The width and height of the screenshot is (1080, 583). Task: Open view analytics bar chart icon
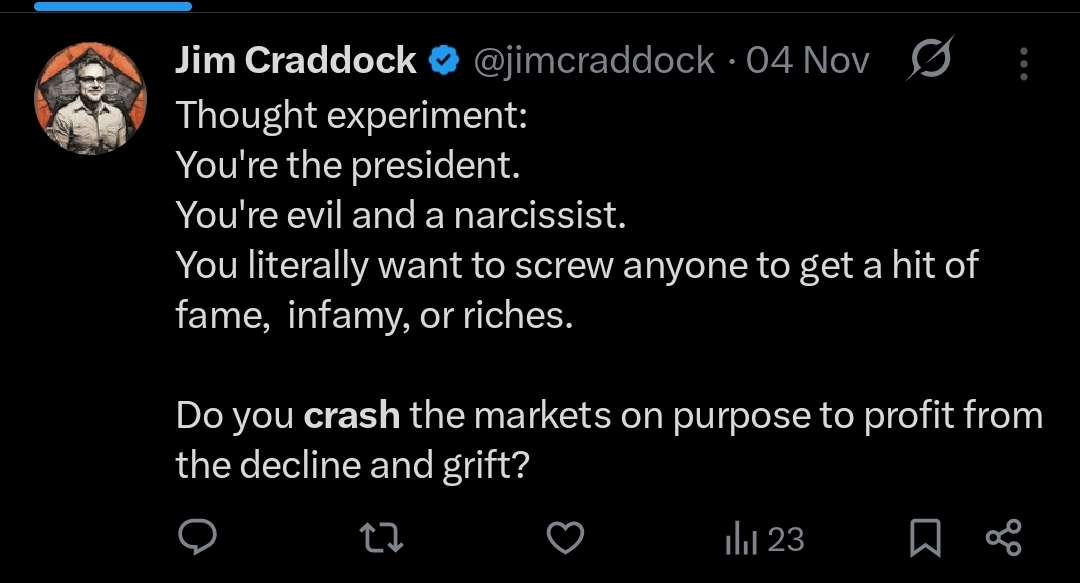(x=741, y=540)
